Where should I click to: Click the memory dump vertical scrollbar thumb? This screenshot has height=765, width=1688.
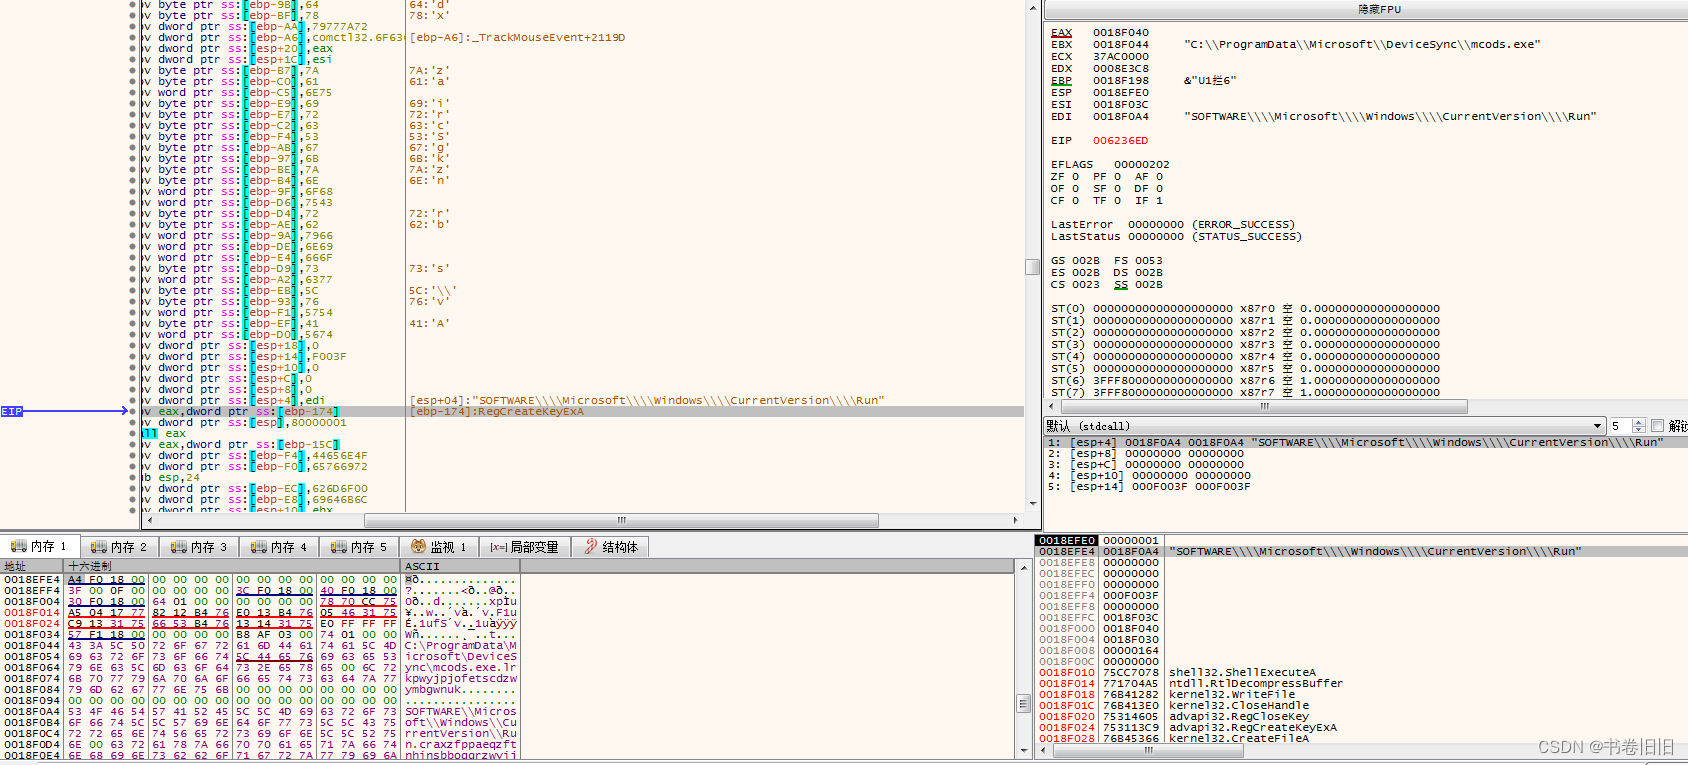1023,704
